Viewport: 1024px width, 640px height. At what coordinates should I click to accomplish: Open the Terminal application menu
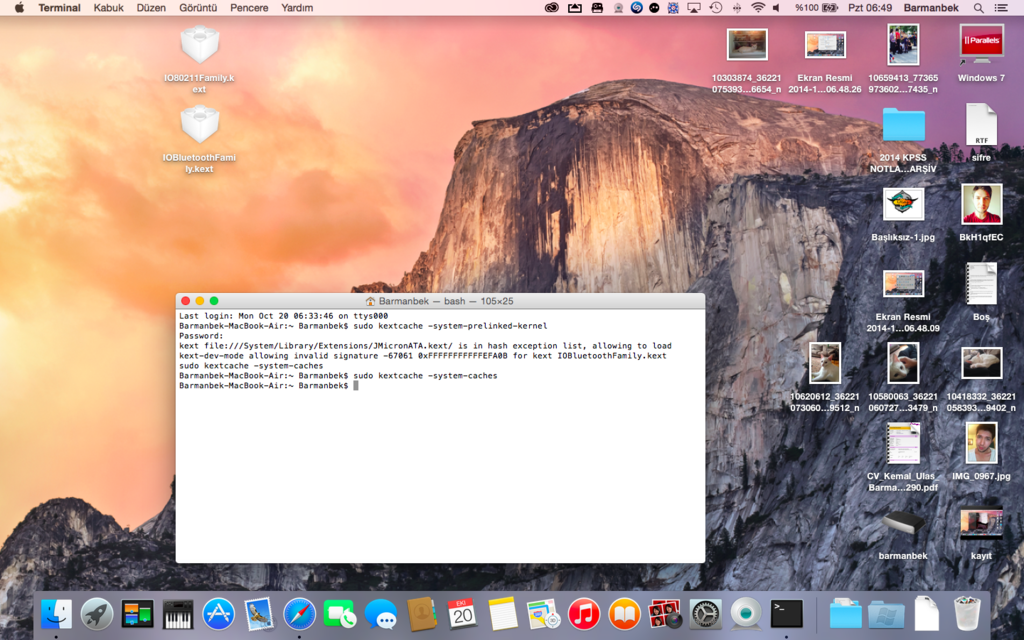(x=59, y=8)
